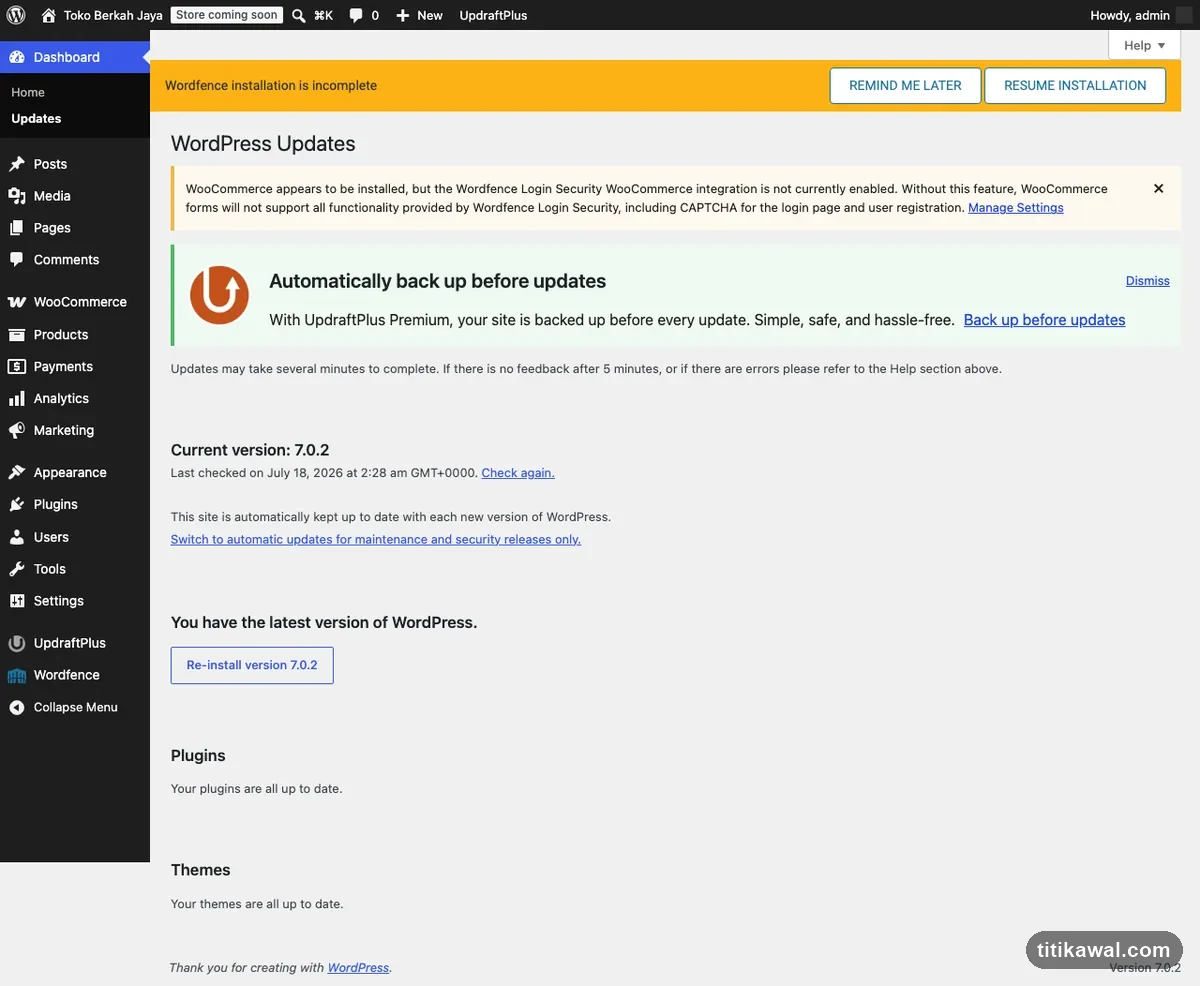Click the WordPress Updates page heading

pos(263,144)
